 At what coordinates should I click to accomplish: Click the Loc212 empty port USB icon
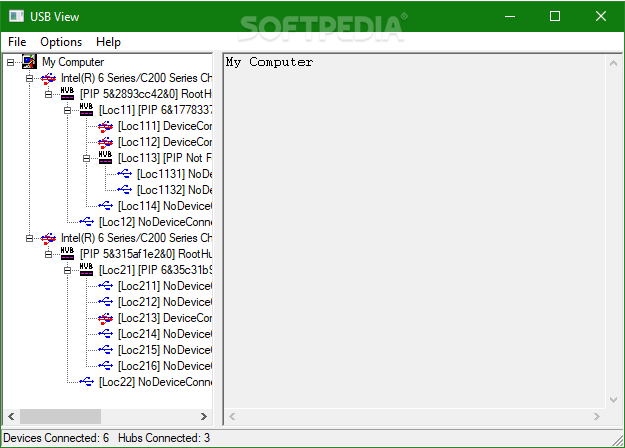click(105, 302)
